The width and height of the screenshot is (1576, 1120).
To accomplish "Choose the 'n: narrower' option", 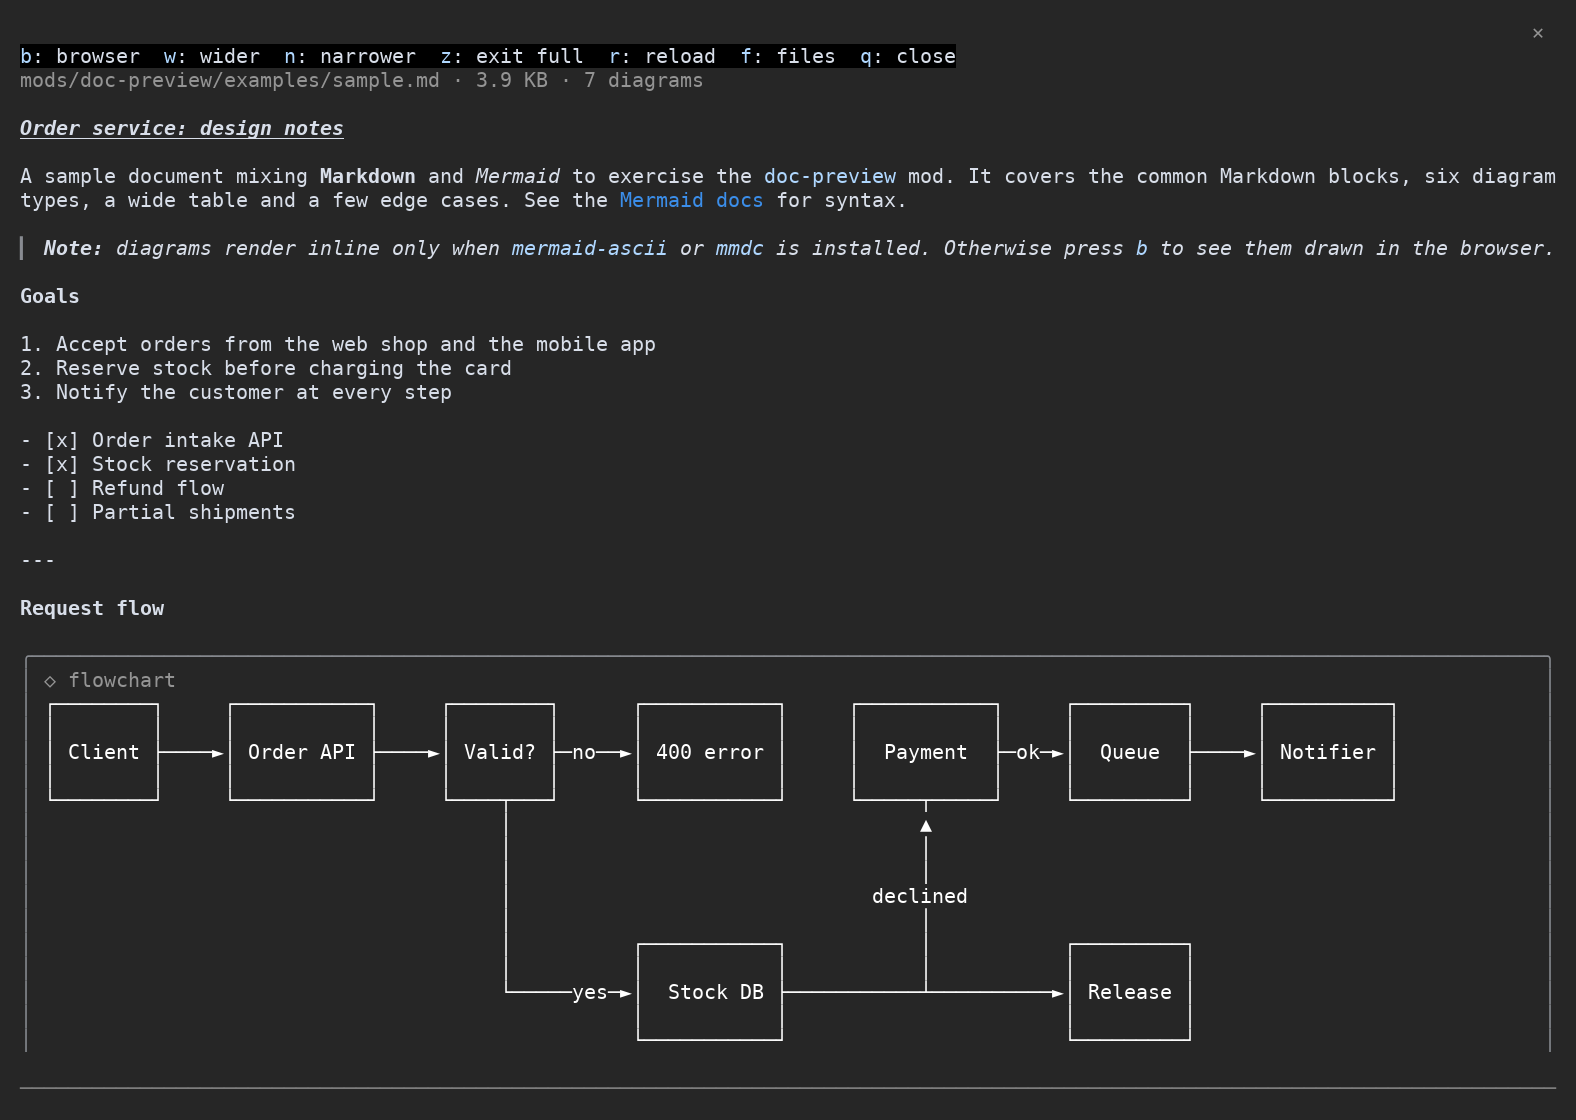I will (x=350, y=56).
